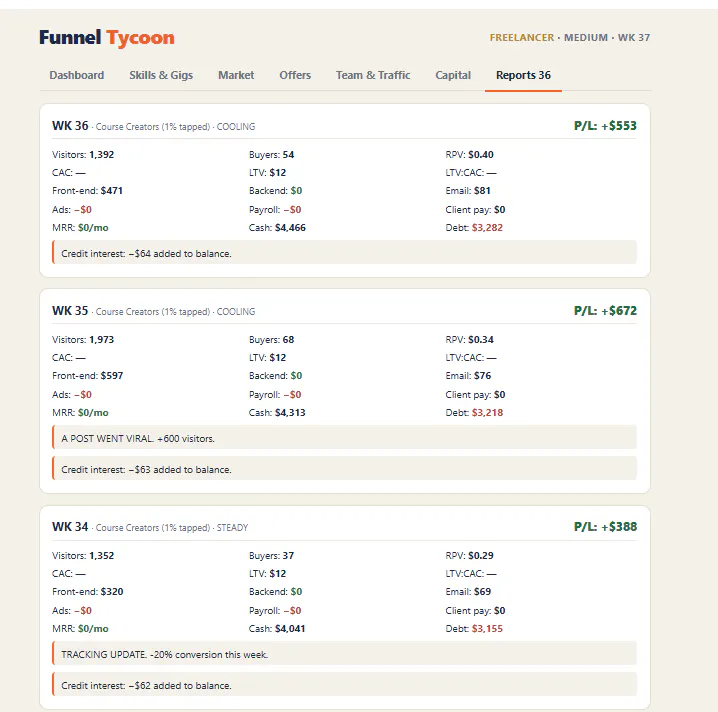Click Debt: $3,218 value
Viewport: 718px width, 712px height.
tap(474, 413)
